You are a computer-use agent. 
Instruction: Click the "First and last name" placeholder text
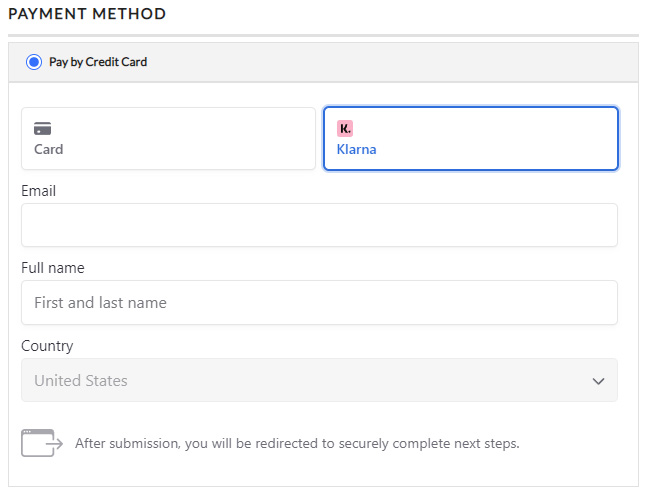point(100,302)
